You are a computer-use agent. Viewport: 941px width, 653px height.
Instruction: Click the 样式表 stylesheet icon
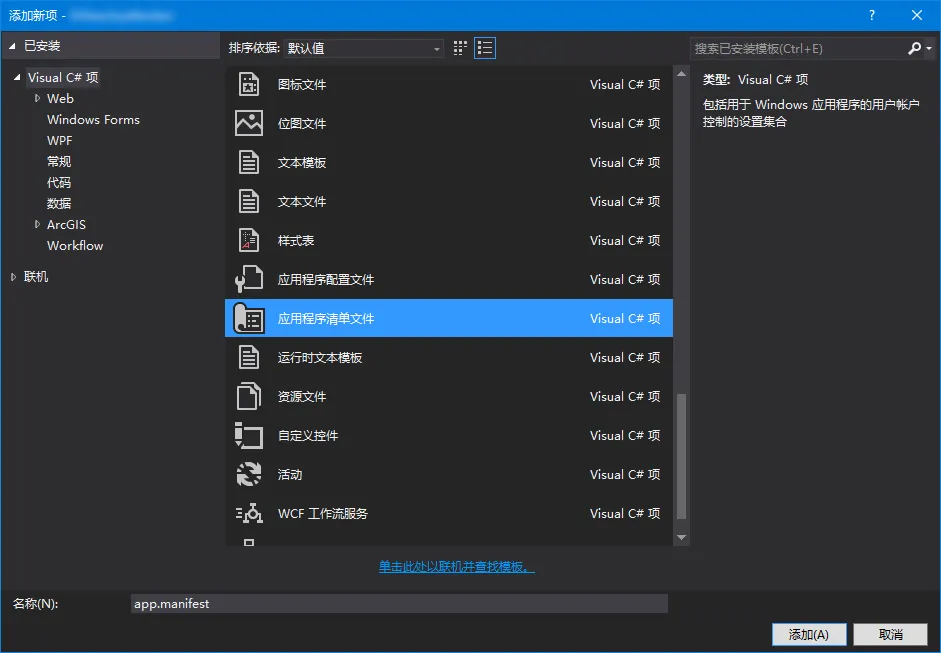(x=248, y=240)
